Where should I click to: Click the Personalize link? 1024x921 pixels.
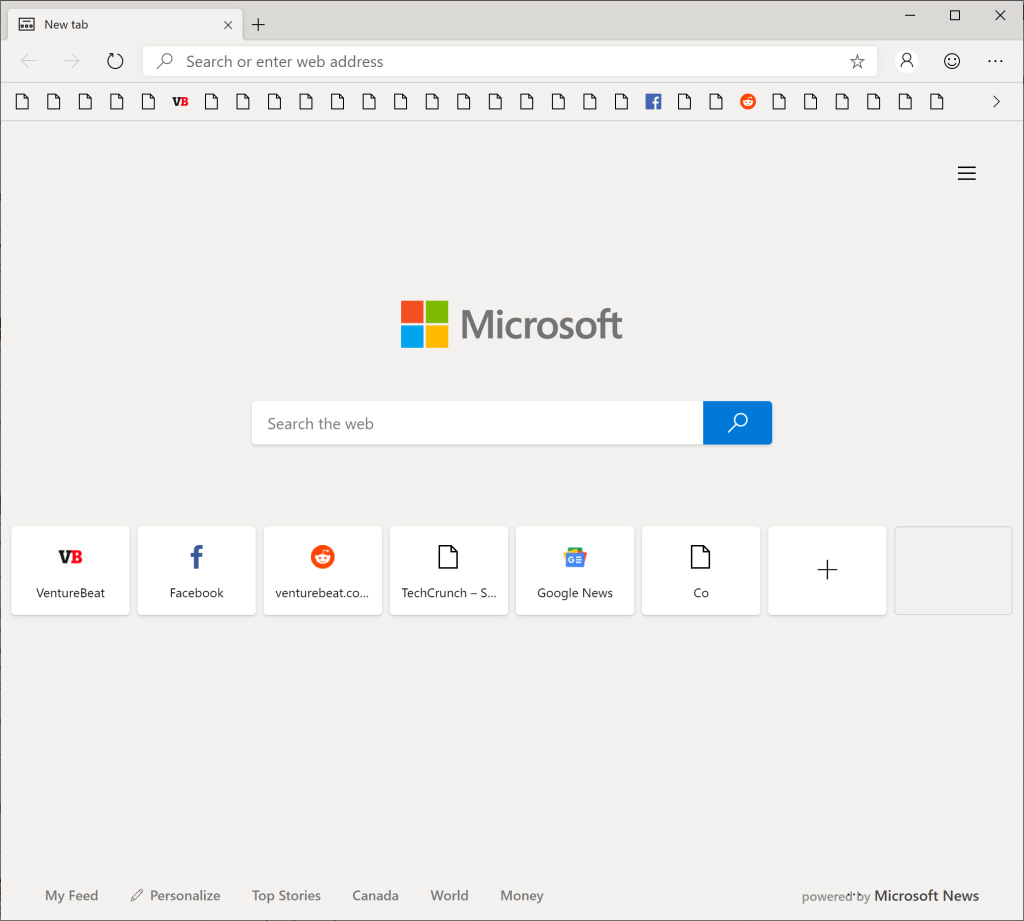click(176, 895)
